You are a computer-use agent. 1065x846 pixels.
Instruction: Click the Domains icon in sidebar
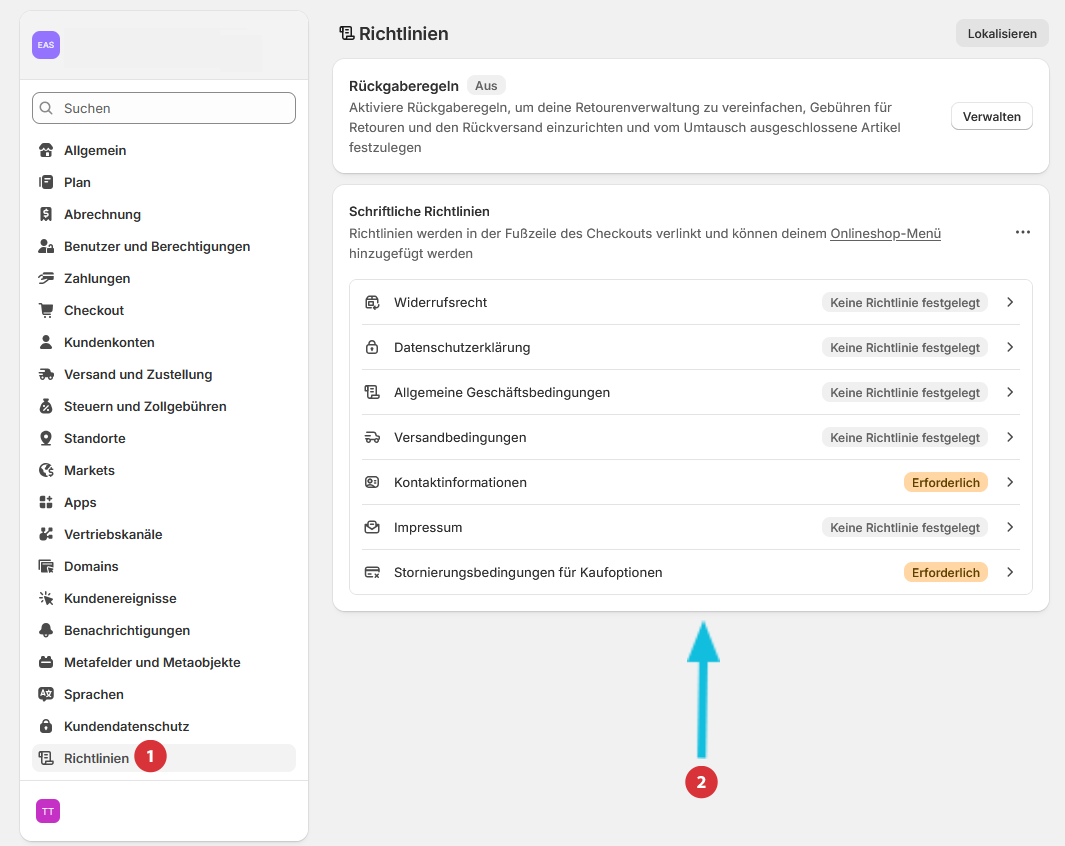(45, 567)
